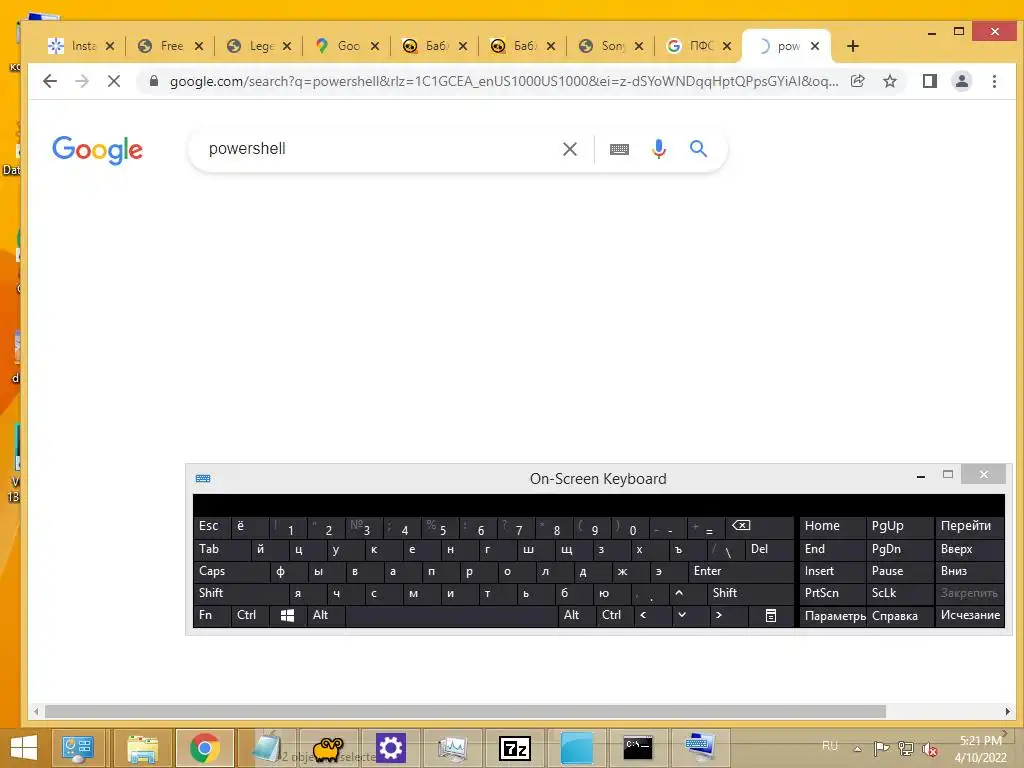Click the address bar URL

[x=504, y=81]
